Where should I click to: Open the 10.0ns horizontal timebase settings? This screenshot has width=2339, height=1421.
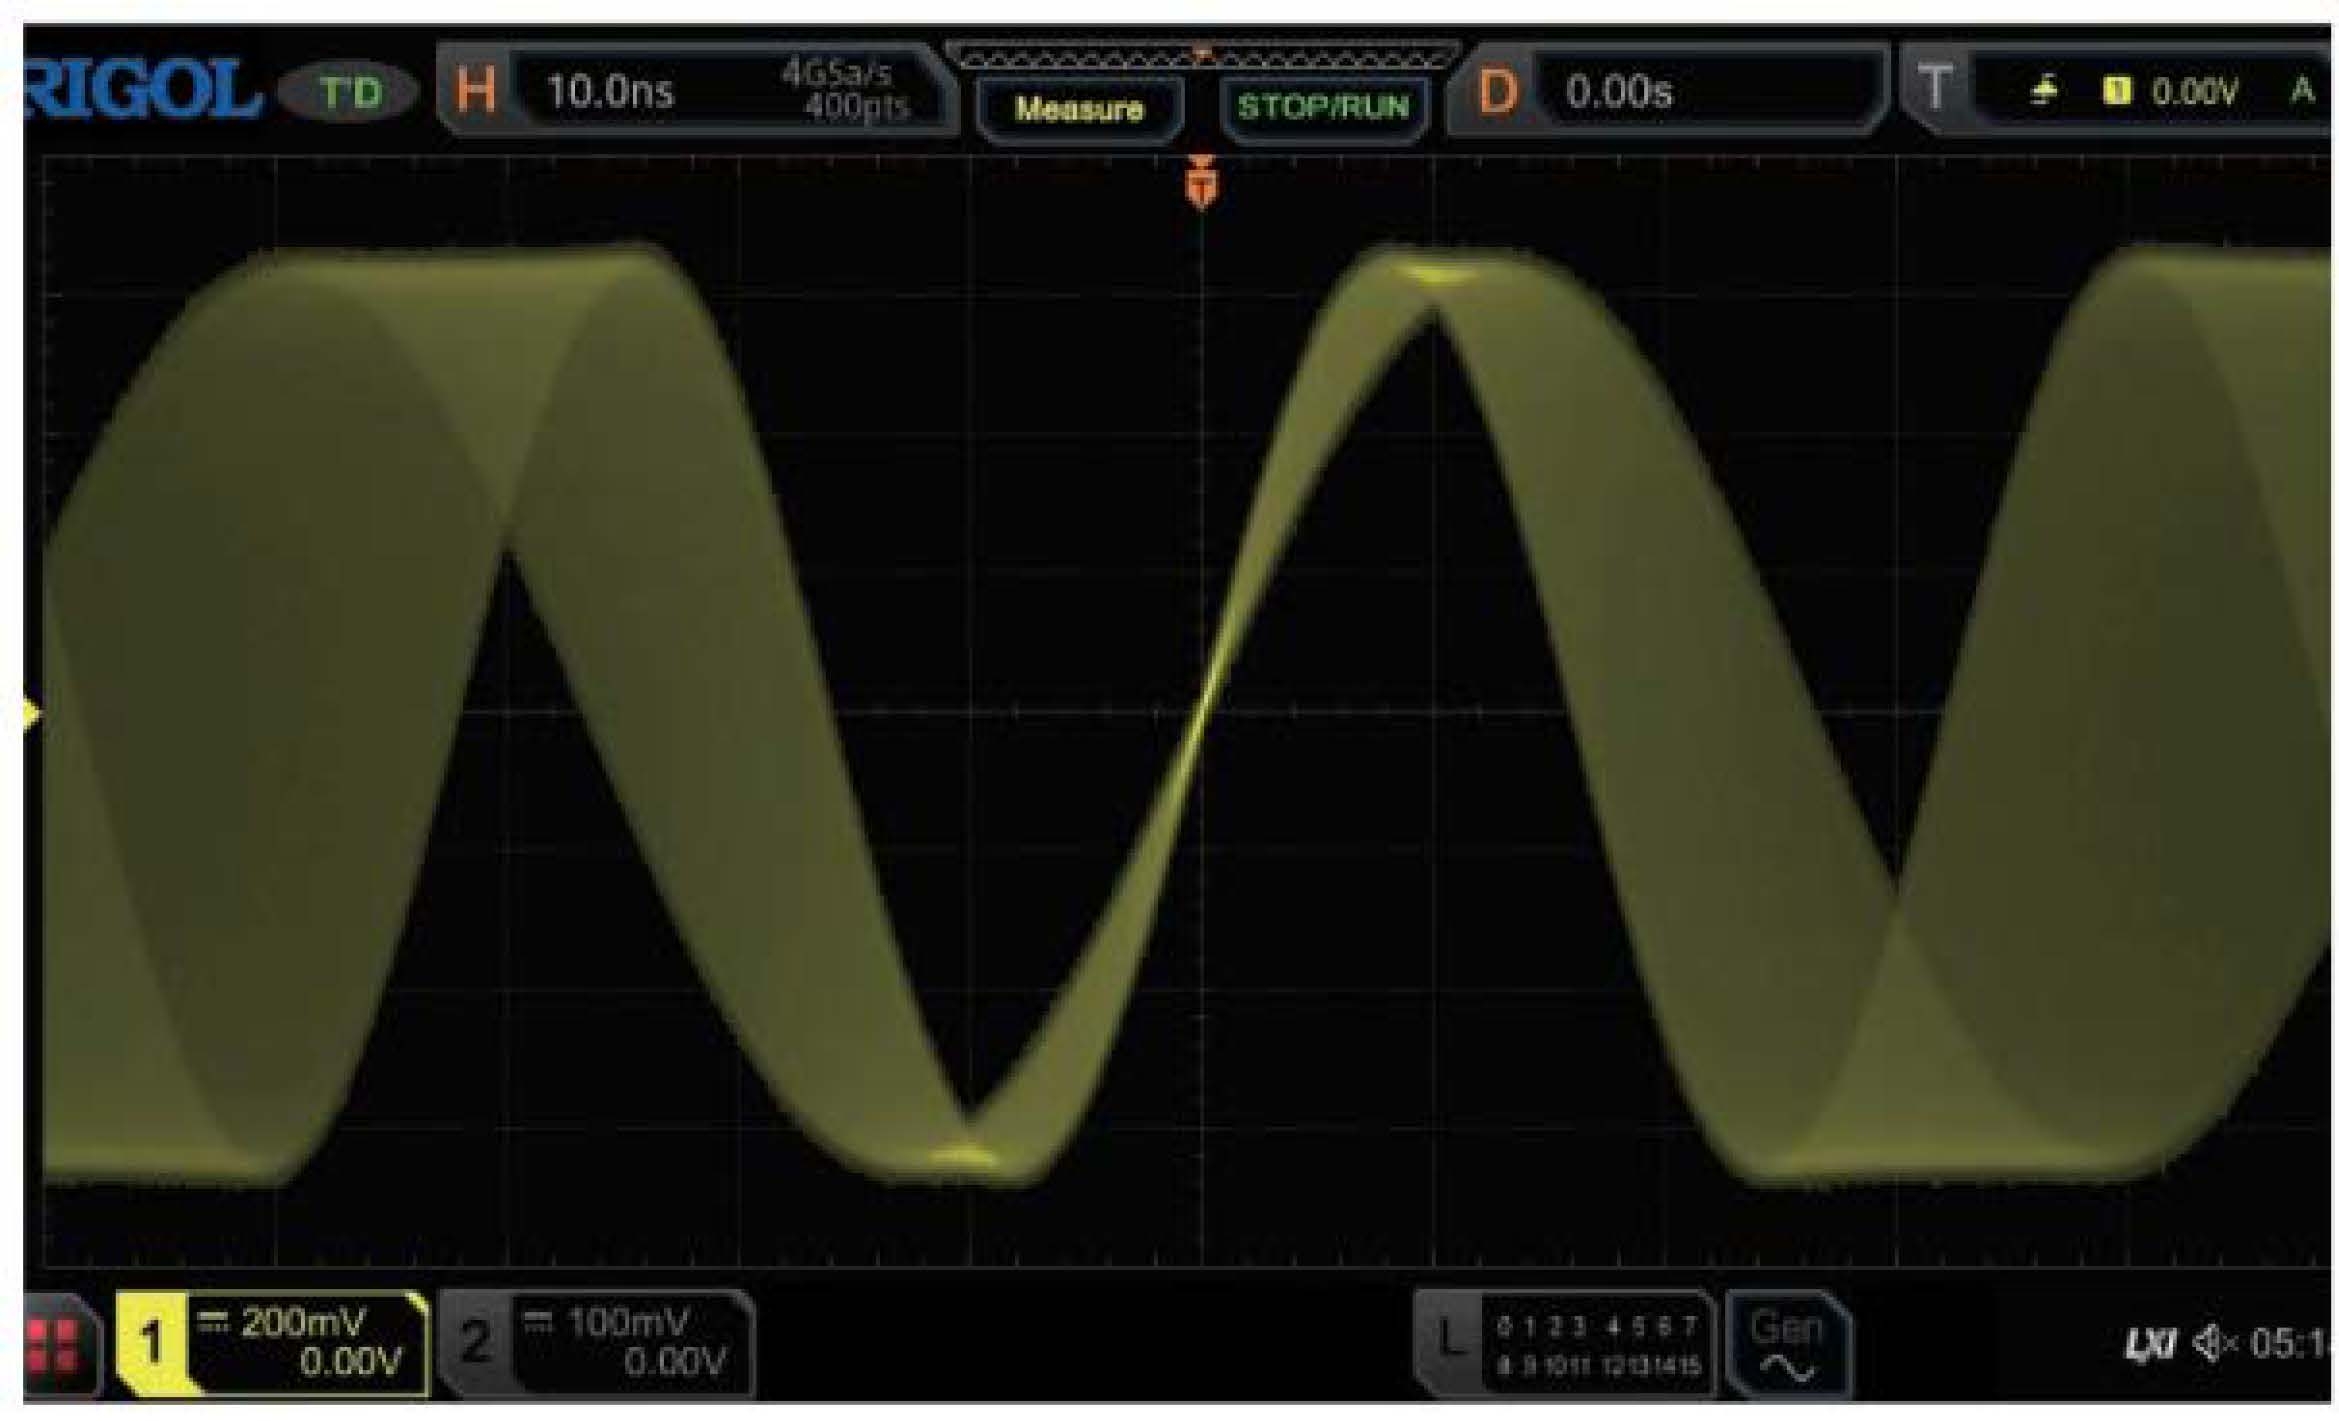coord(610,92)
